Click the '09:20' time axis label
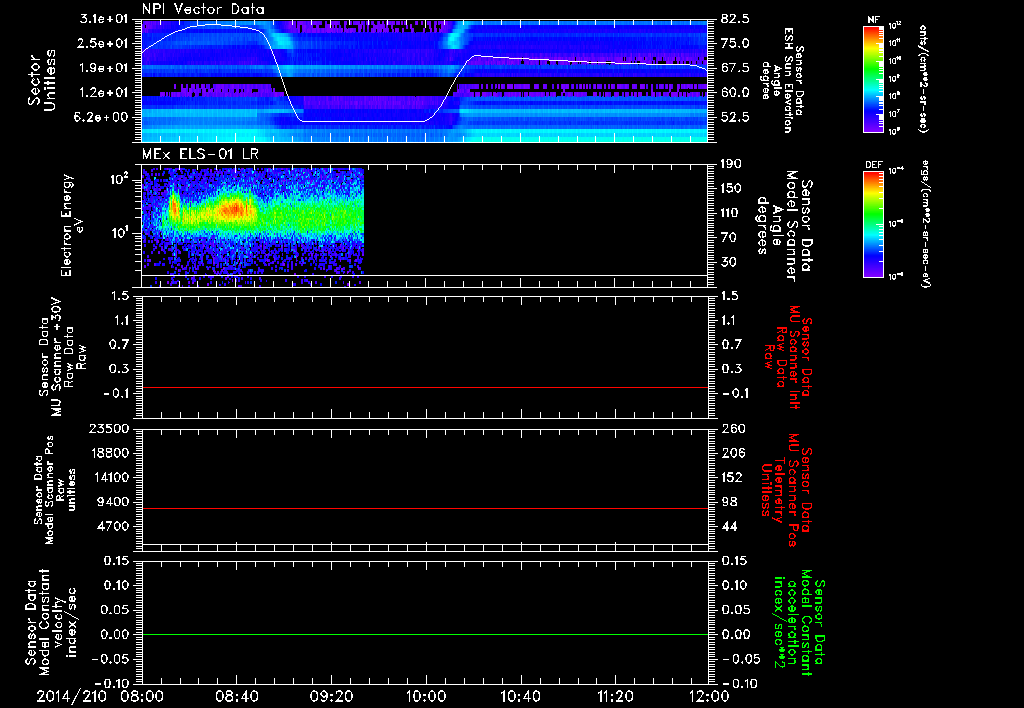This screenshot has height=708, width=1024. pyautogui.click(x=331, y=696)
